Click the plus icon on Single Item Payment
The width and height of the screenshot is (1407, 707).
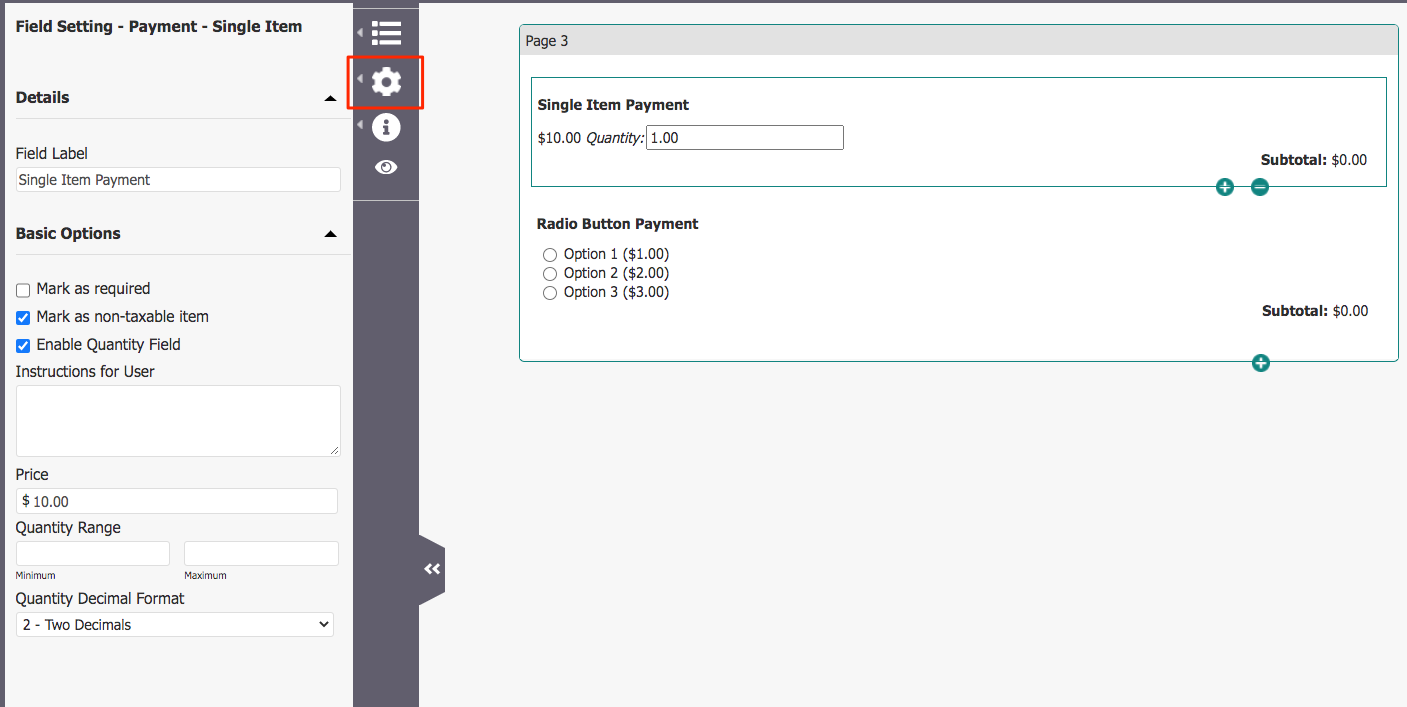(1225, 187)
